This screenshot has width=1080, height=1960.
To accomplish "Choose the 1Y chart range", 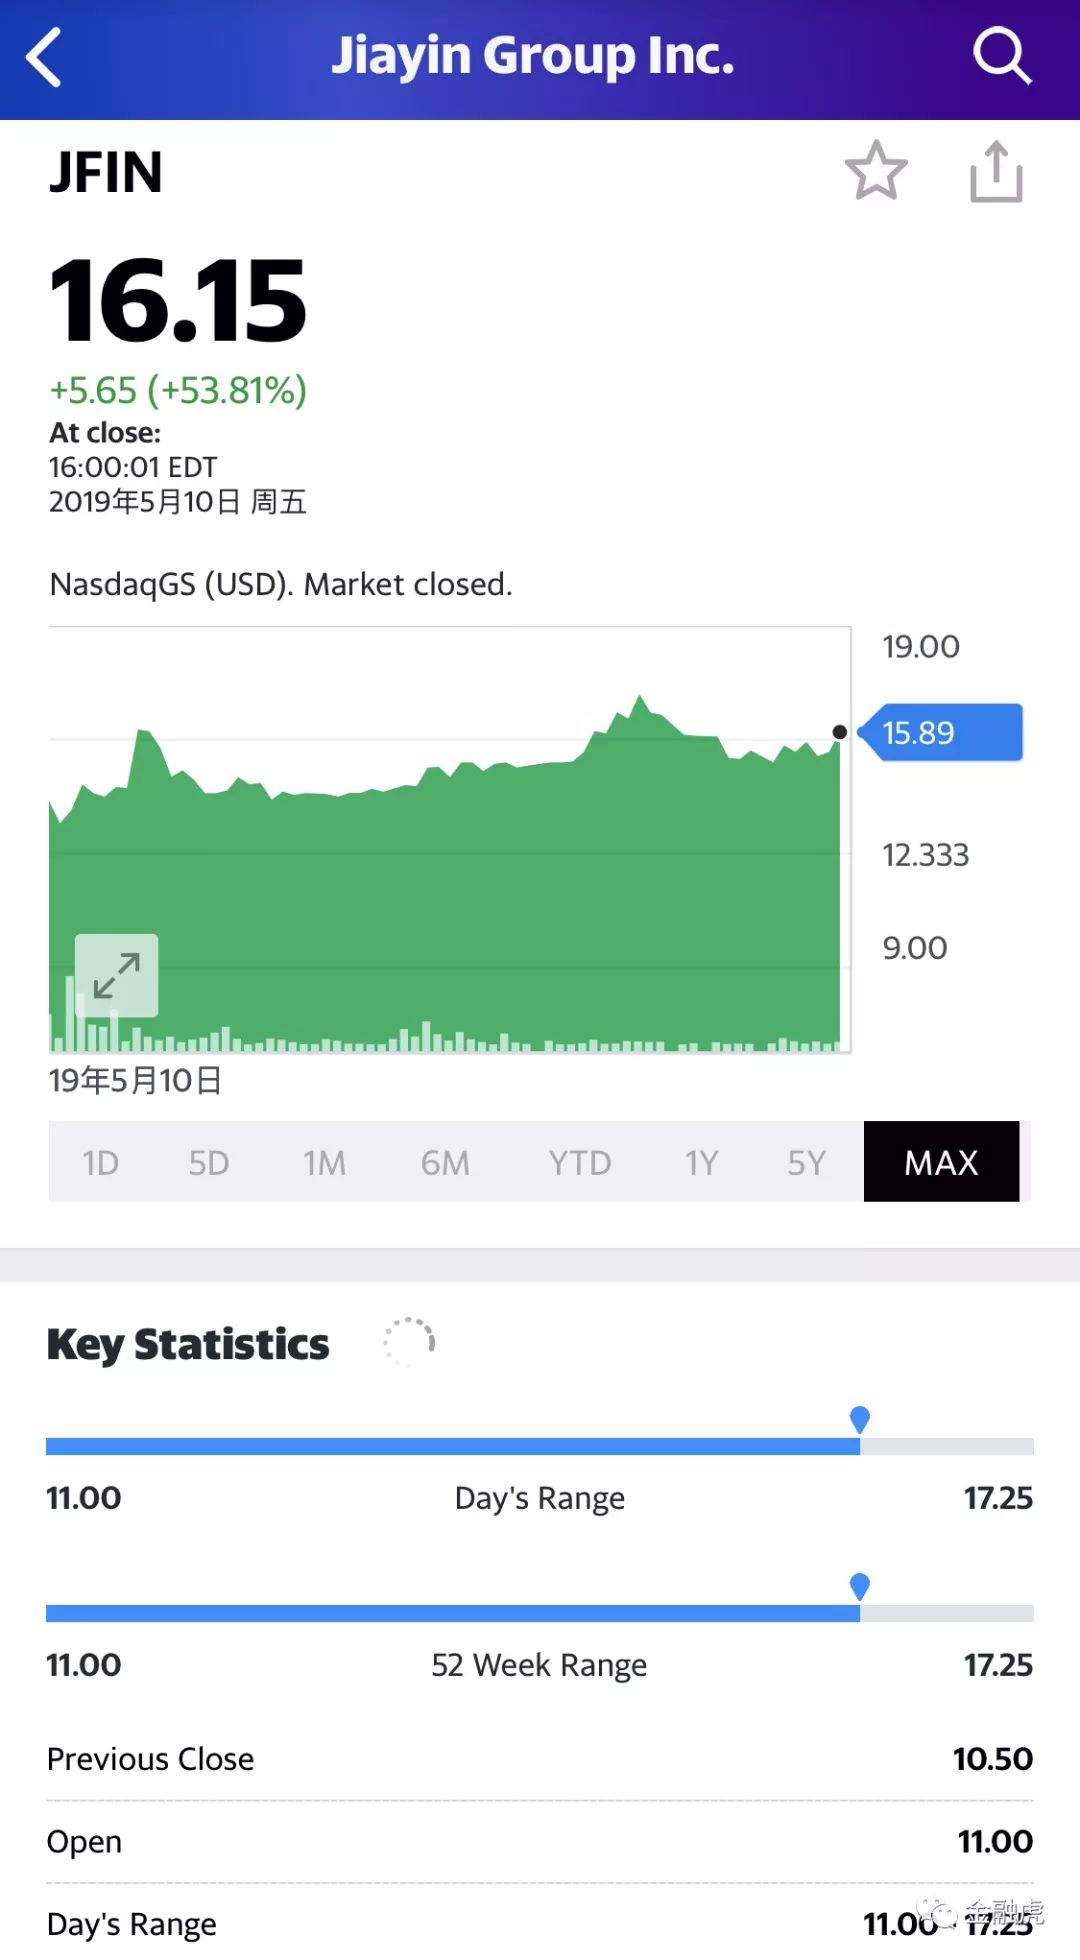I will click(x=702, y=1162).
